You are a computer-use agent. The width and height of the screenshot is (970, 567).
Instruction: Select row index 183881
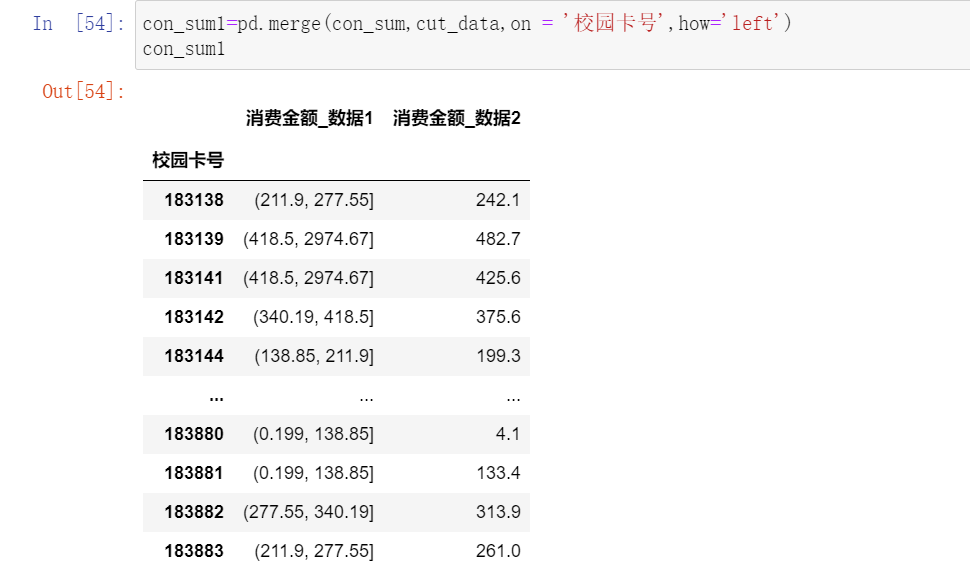194,473
